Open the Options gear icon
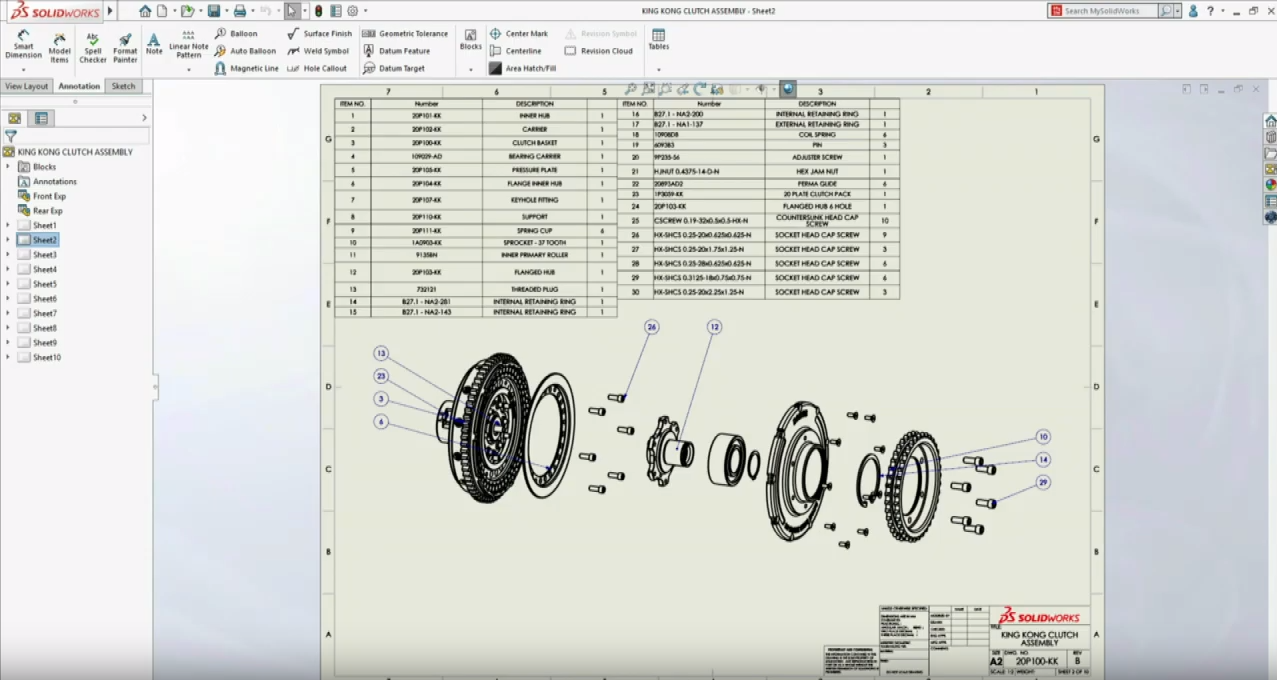Image resolution: width=1277 pixels, height=680 pixels. (352, 11)
